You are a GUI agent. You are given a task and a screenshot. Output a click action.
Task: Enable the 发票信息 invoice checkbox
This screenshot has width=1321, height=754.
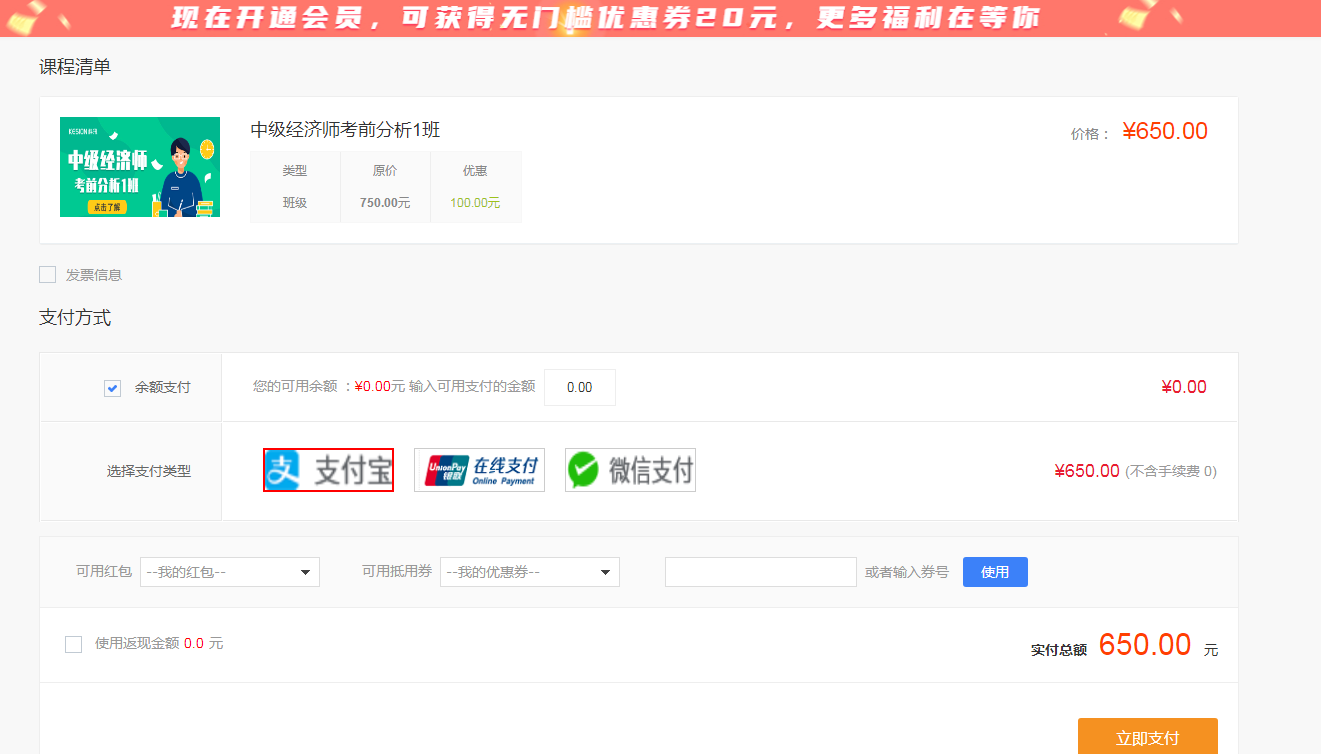[47, 275]
